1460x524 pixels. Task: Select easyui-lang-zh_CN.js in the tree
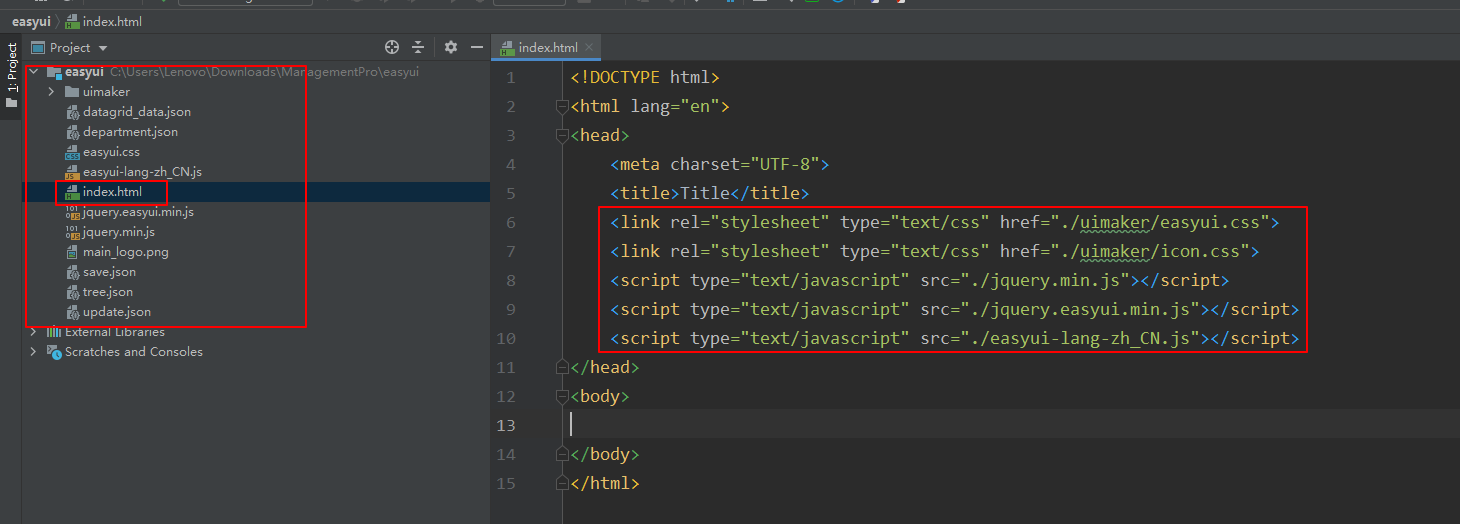point(142,172)
